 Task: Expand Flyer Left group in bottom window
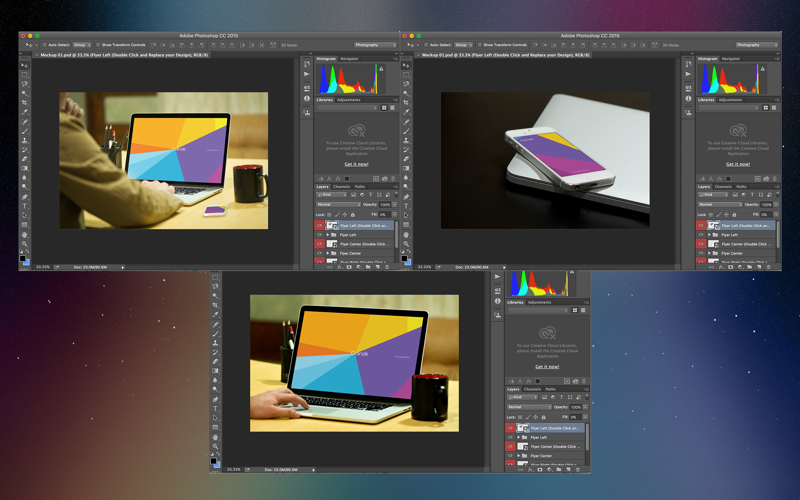(x=518, y=437)
